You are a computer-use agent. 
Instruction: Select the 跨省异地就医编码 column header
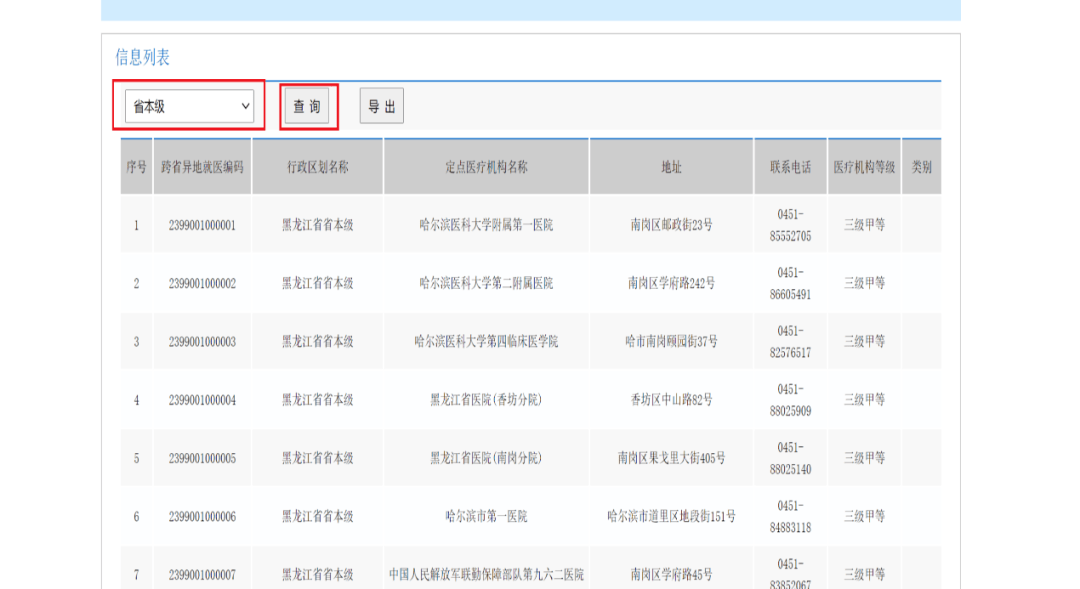(202, 167)
